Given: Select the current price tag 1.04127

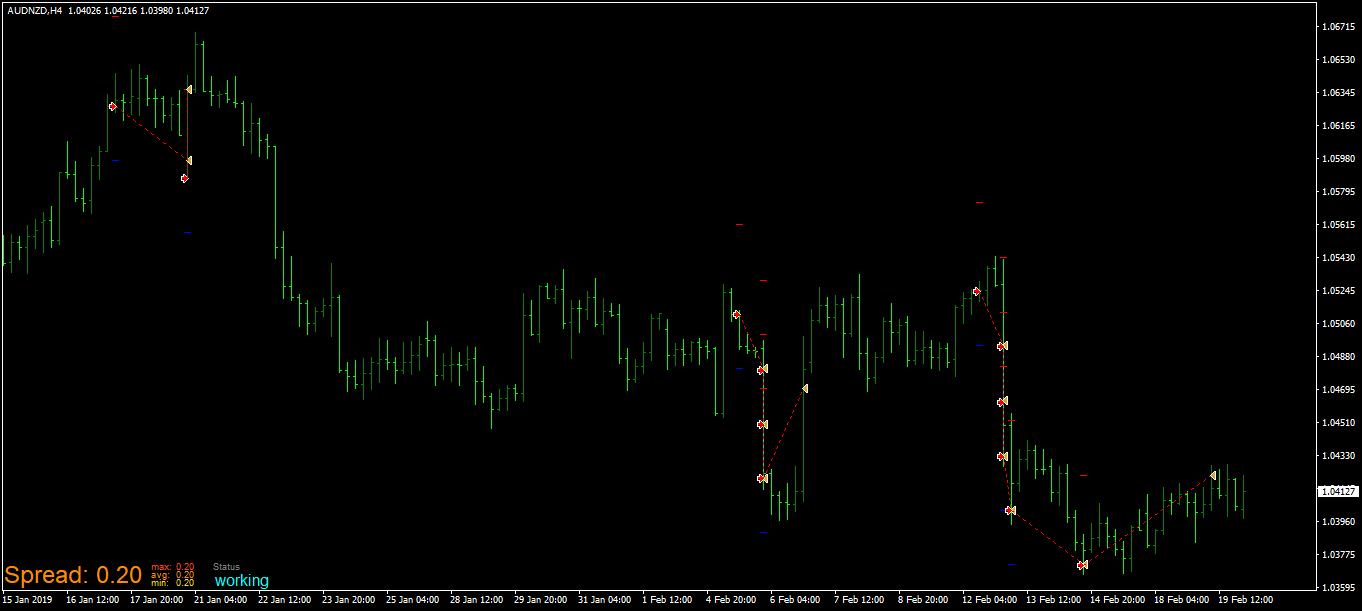Looking at the screenshot, I should point(1338,491).
